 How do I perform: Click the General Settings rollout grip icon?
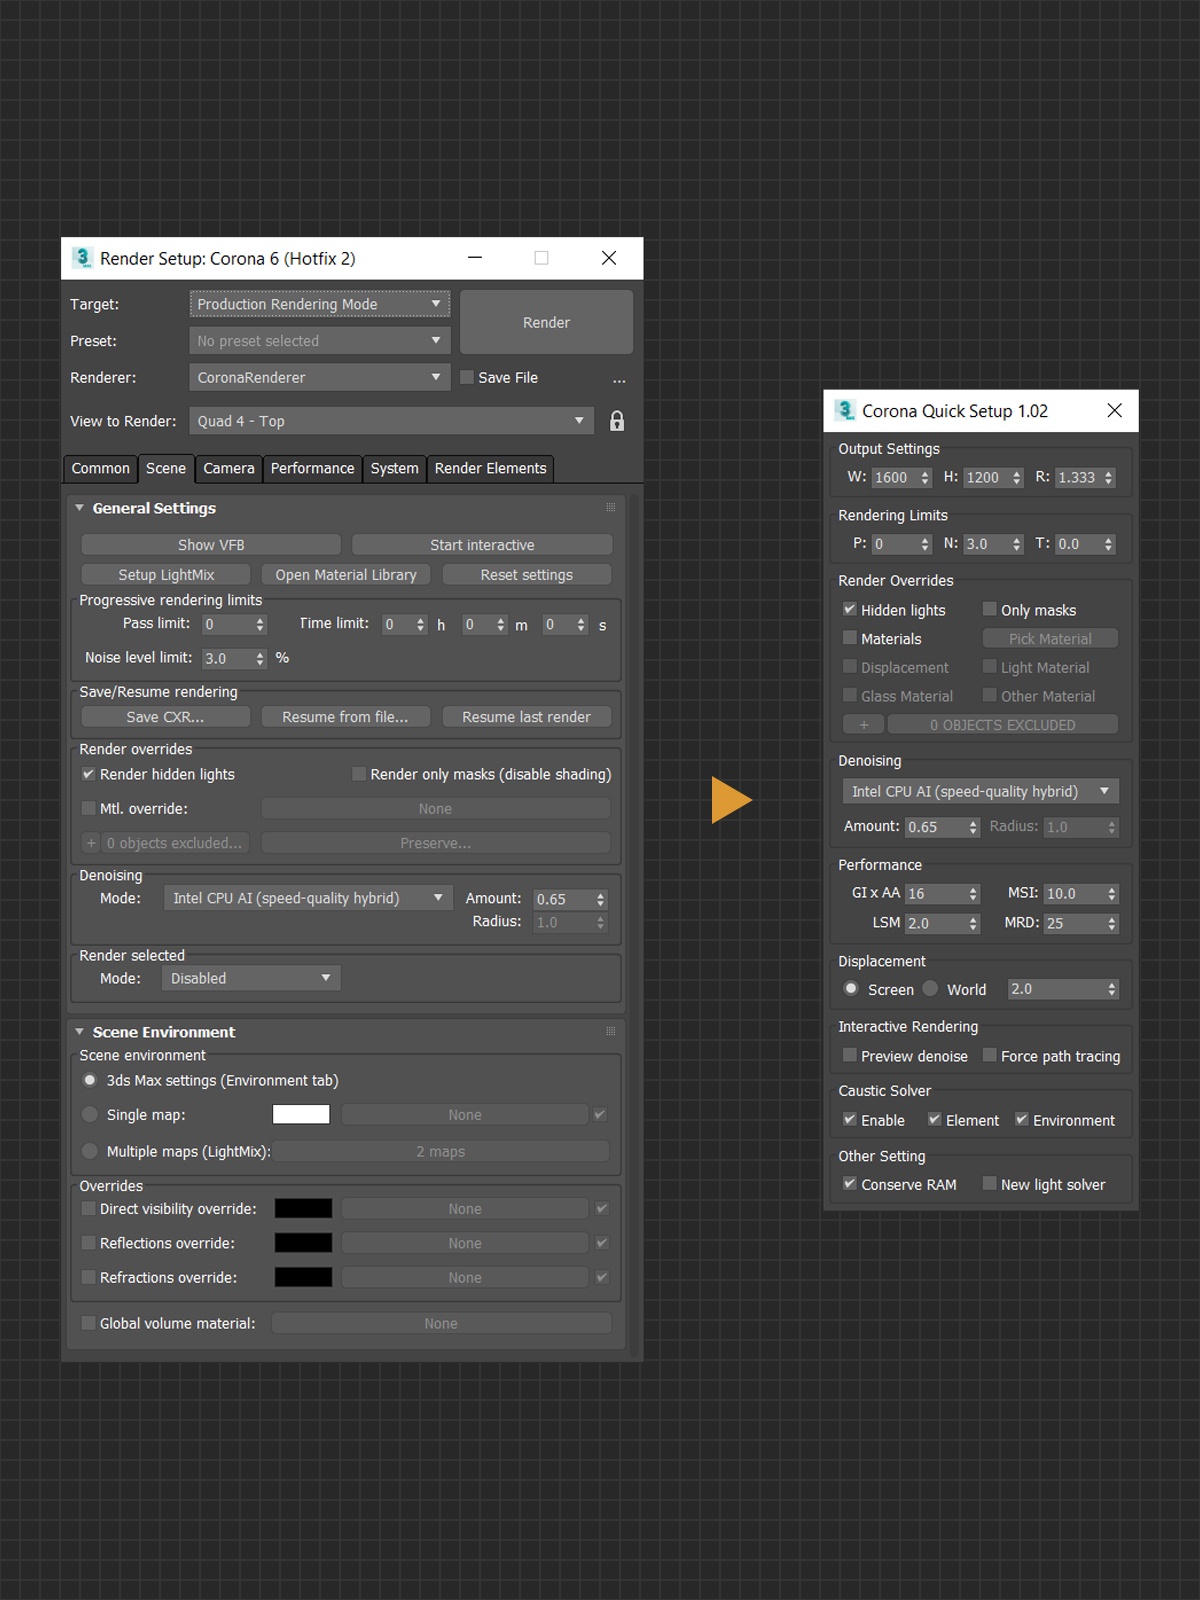pyautogui.click(x=610, y=508)
